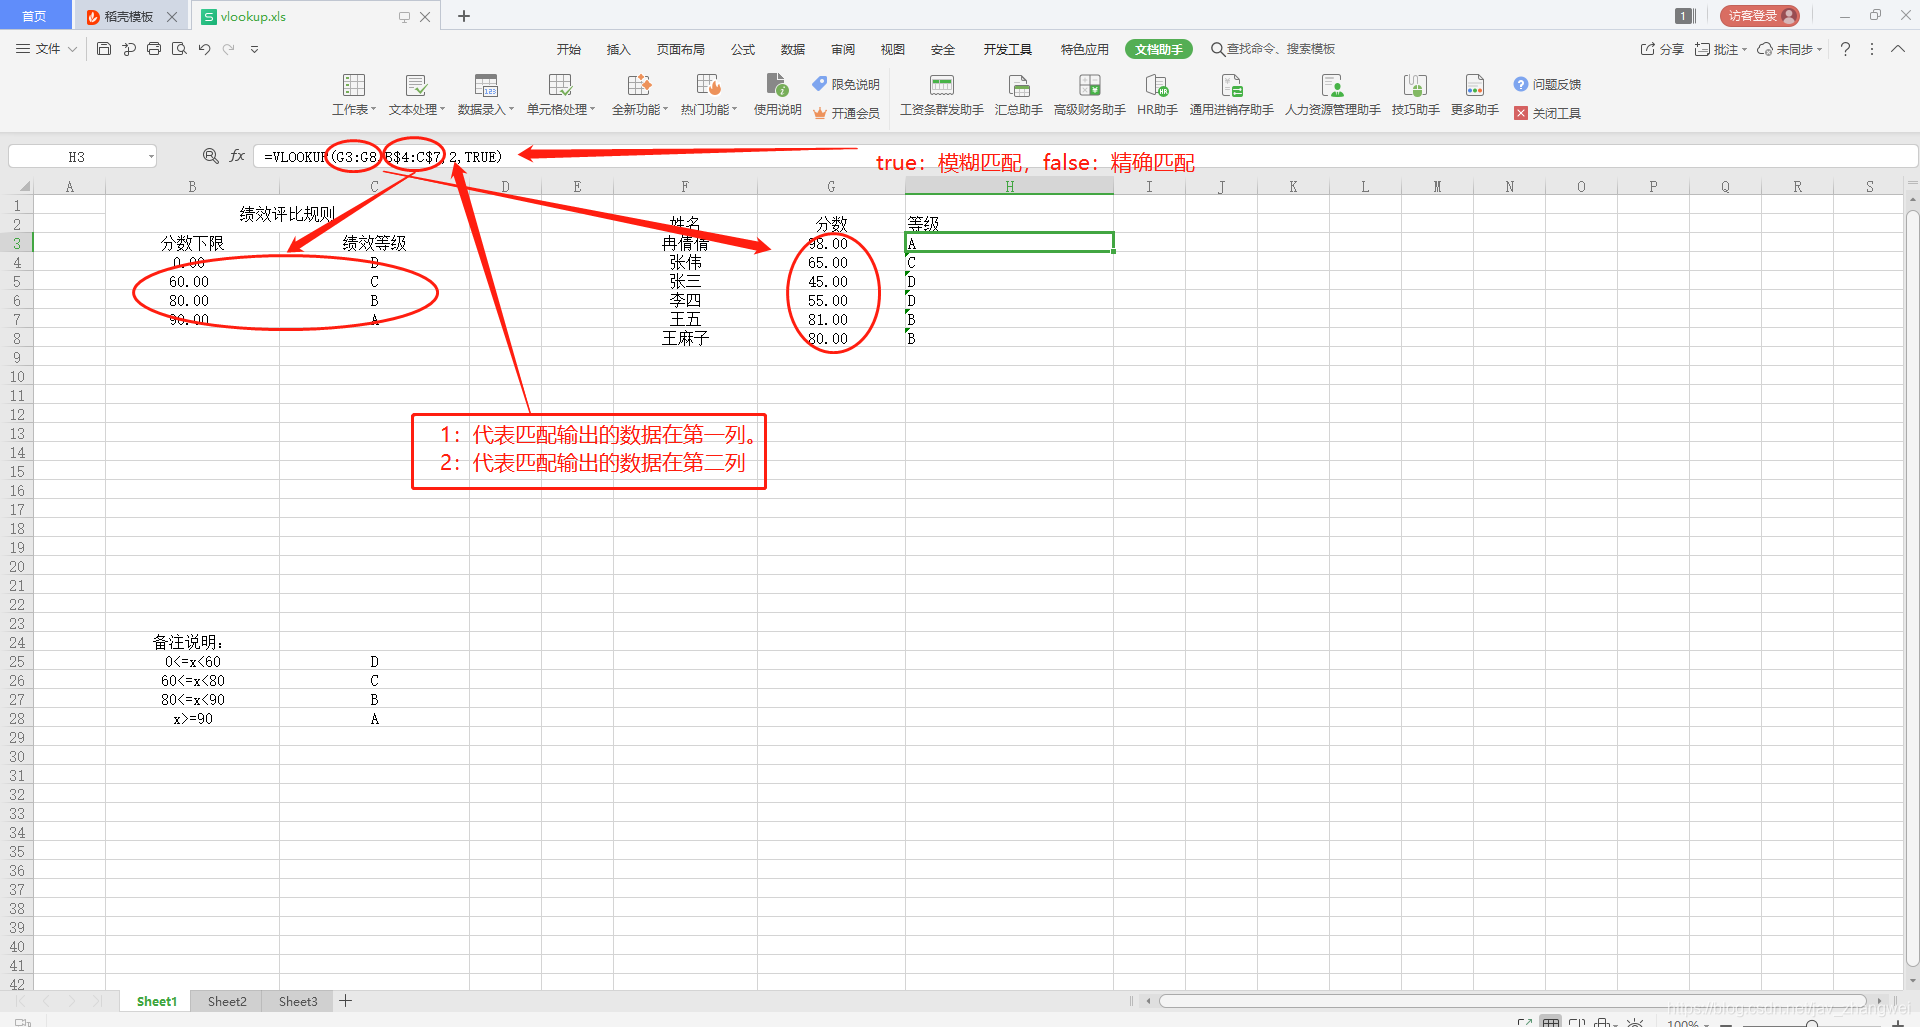Click the 分享 share button
This screenshot has width=1920, height=1027.
[1662, 49]
